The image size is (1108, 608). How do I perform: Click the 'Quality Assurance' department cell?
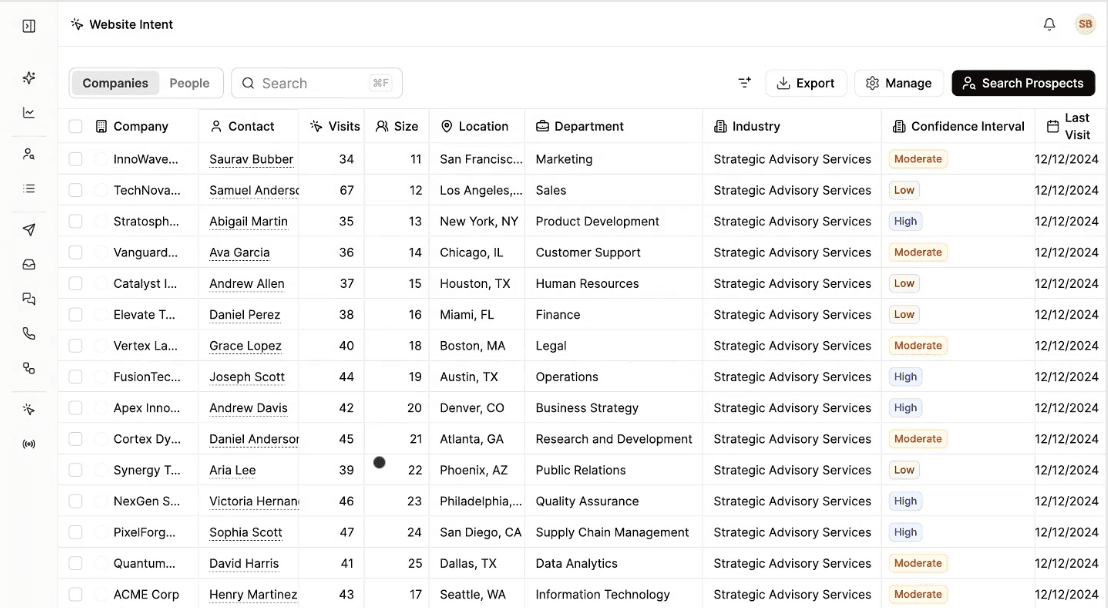(x=587, y=501)
